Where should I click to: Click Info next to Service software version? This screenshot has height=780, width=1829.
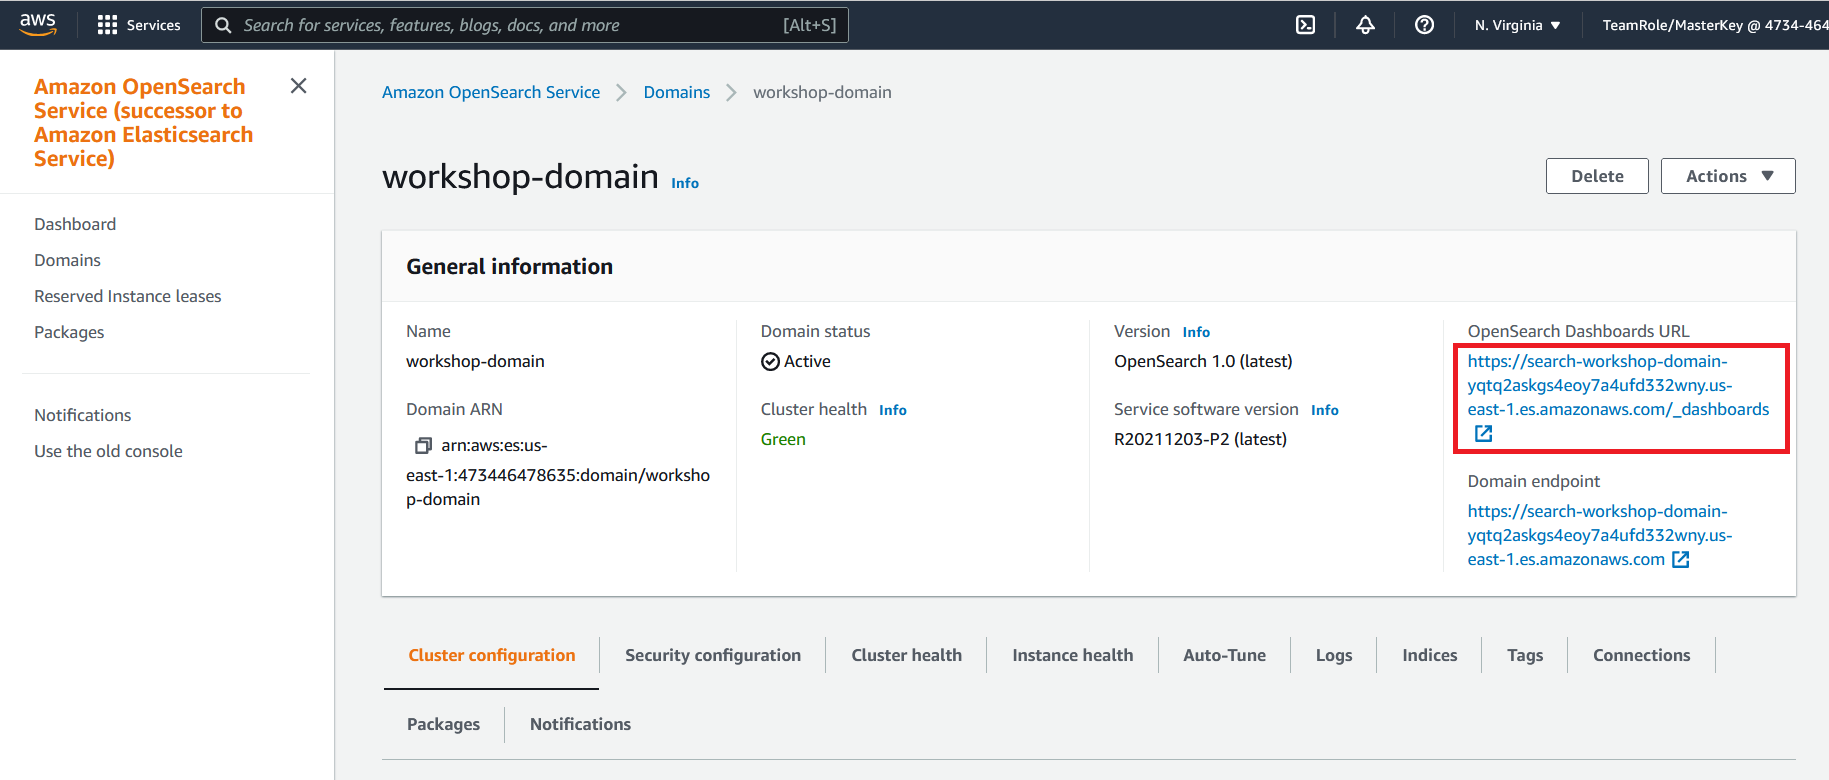point(1325,410)
